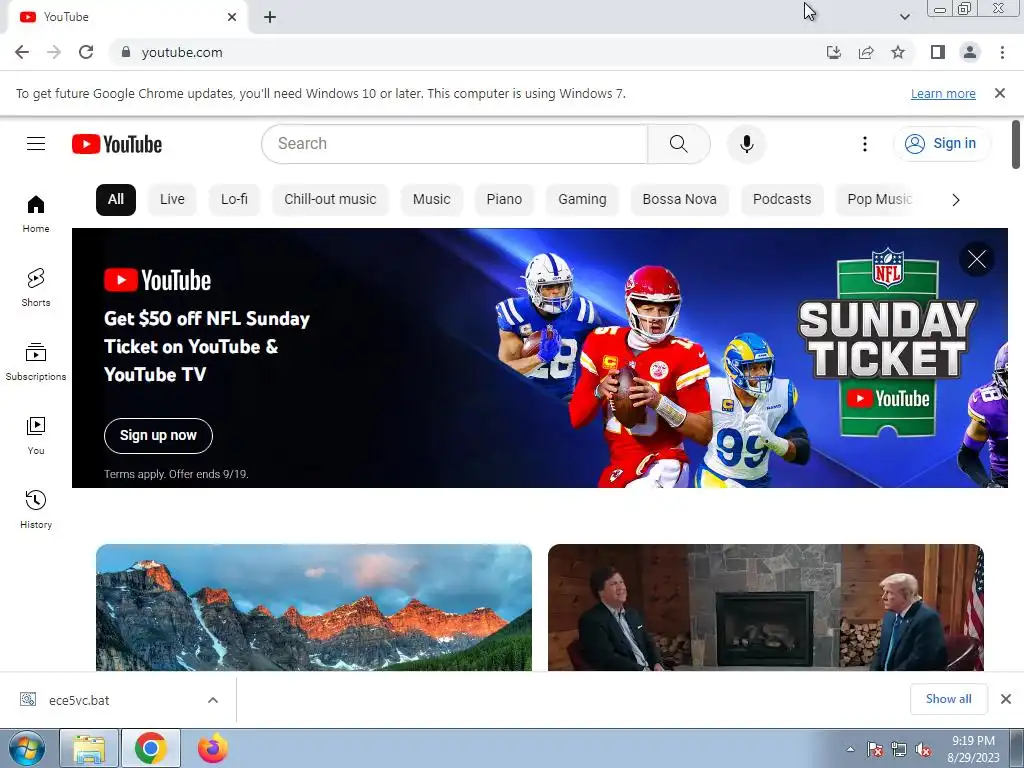The width and height of the screenshot is (1024, 768).
Task: Click the network status tray icon
Action: point(899,749)
